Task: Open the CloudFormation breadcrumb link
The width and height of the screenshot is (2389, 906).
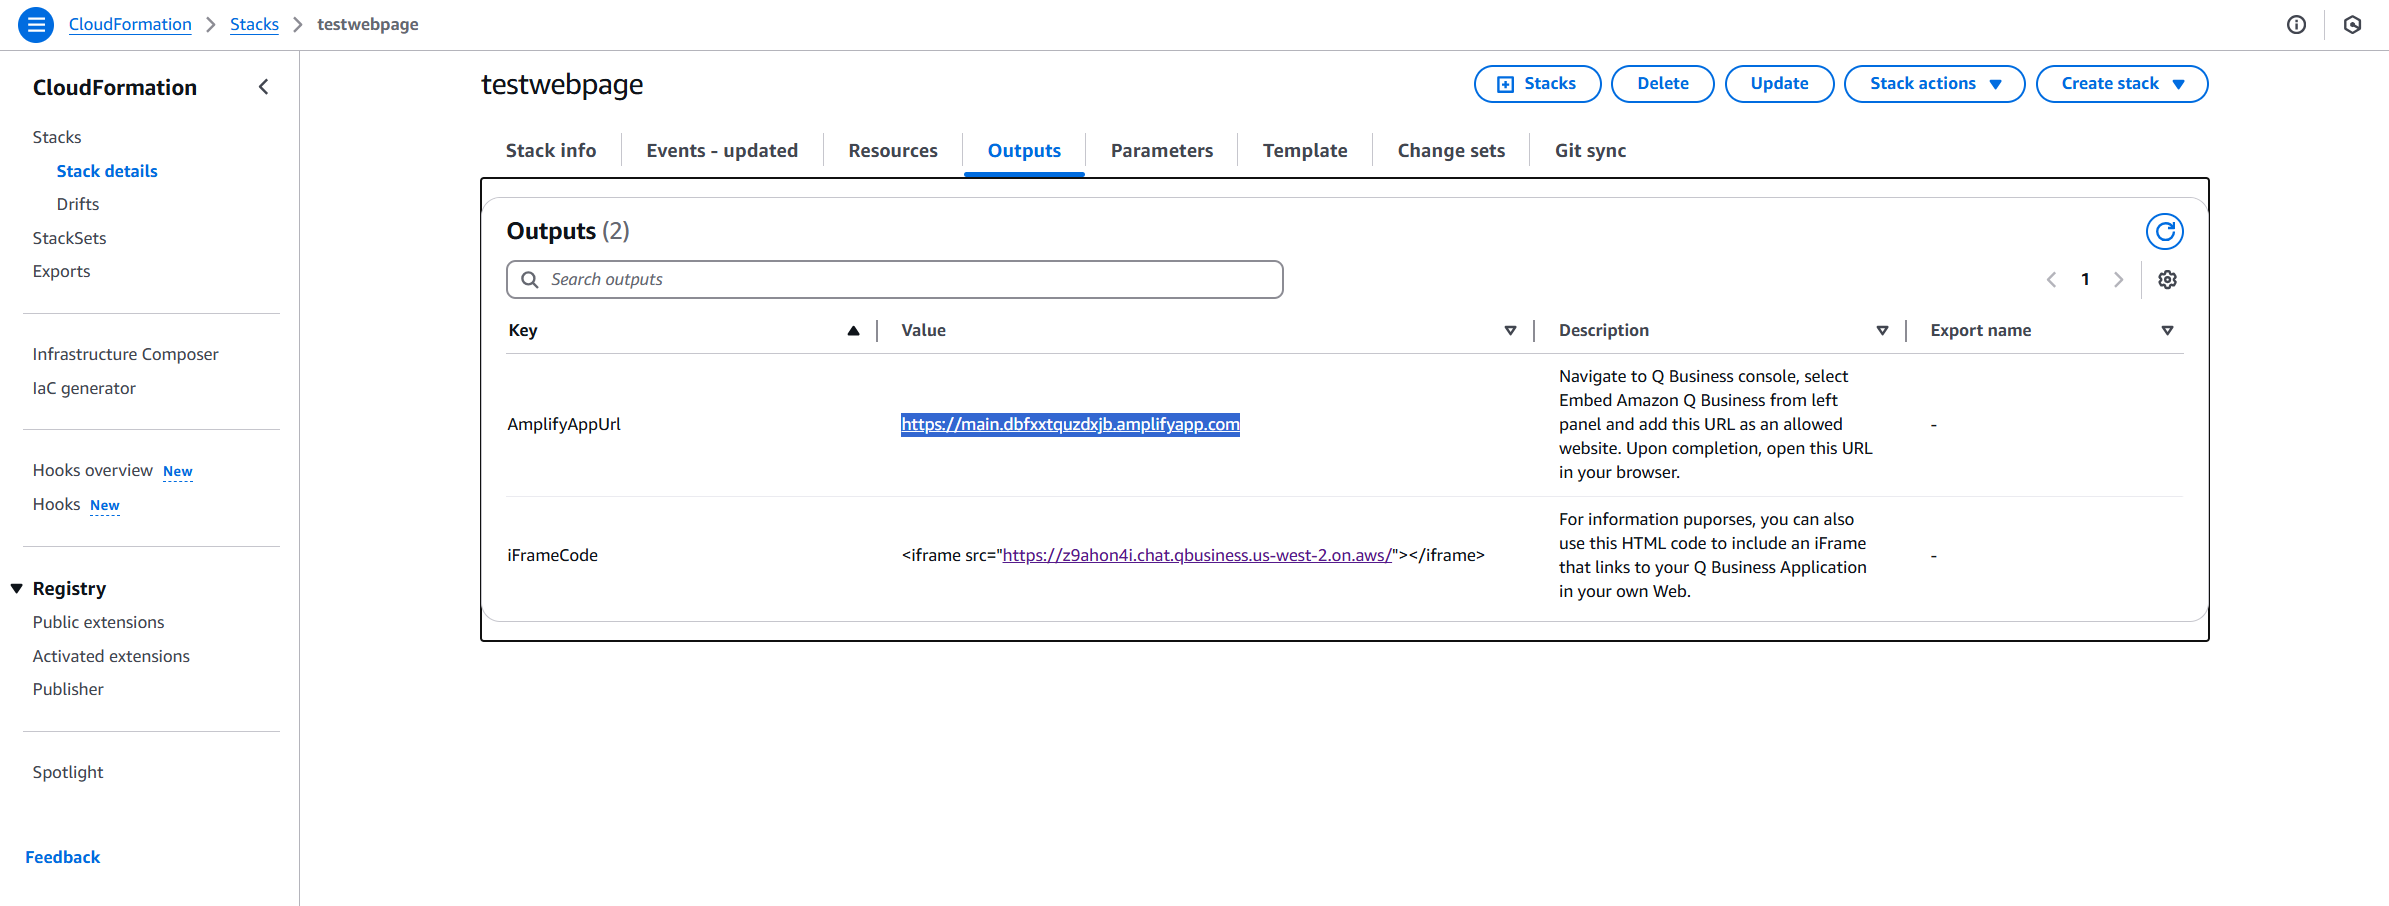Action: [130, 25]
